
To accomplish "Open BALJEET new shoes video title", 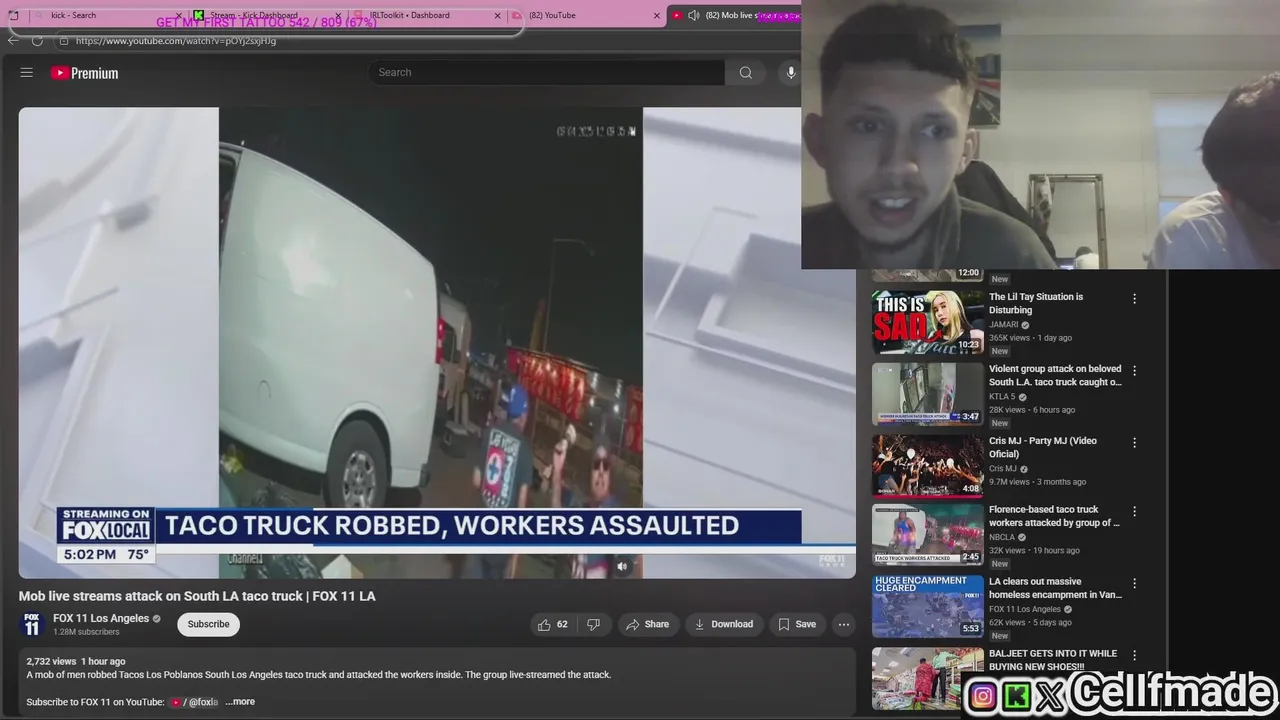I will pyautogui.click(x=1053, y=660).
